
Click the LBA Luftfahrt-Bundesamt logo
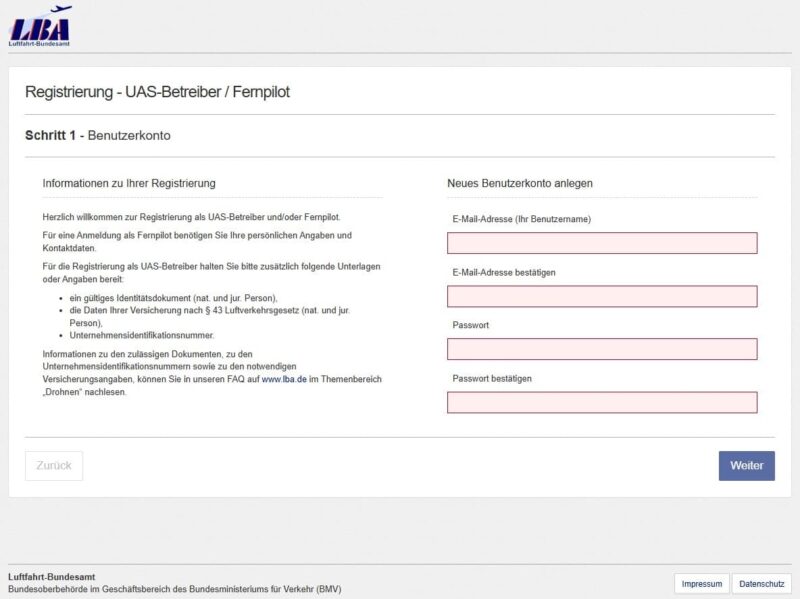coord(40,26)
